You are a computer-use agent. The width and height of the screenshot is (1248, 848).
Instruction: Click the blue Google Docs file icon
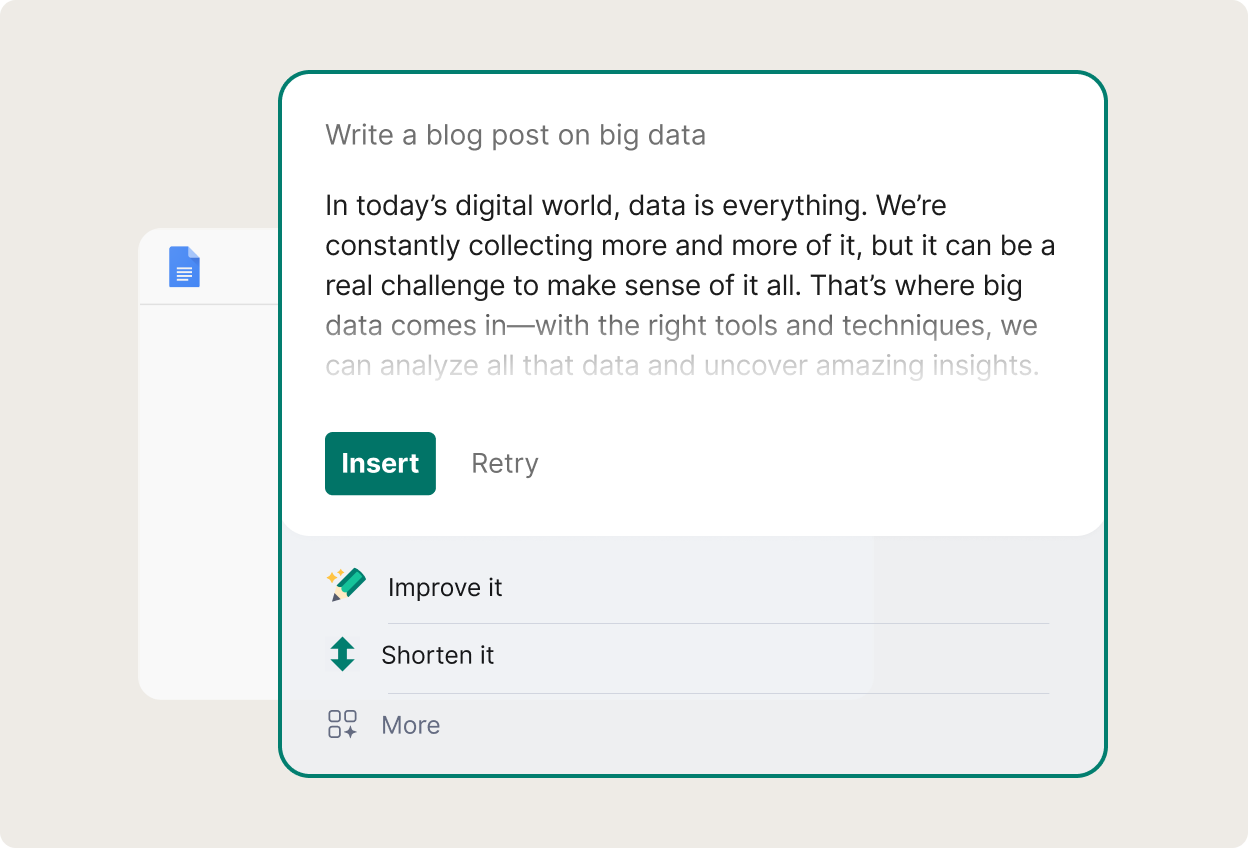(x=185, y=267)
